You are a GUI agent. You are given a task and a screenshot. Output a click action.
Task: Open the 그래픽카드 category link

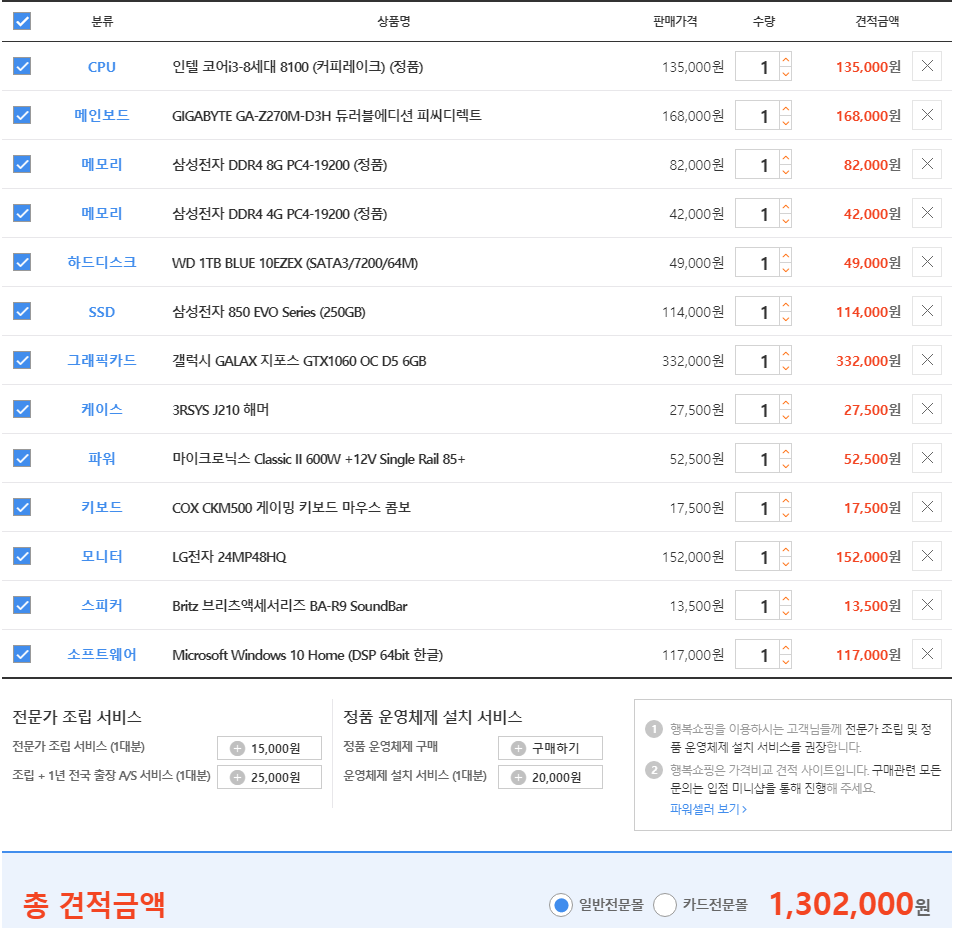[101, 360]
